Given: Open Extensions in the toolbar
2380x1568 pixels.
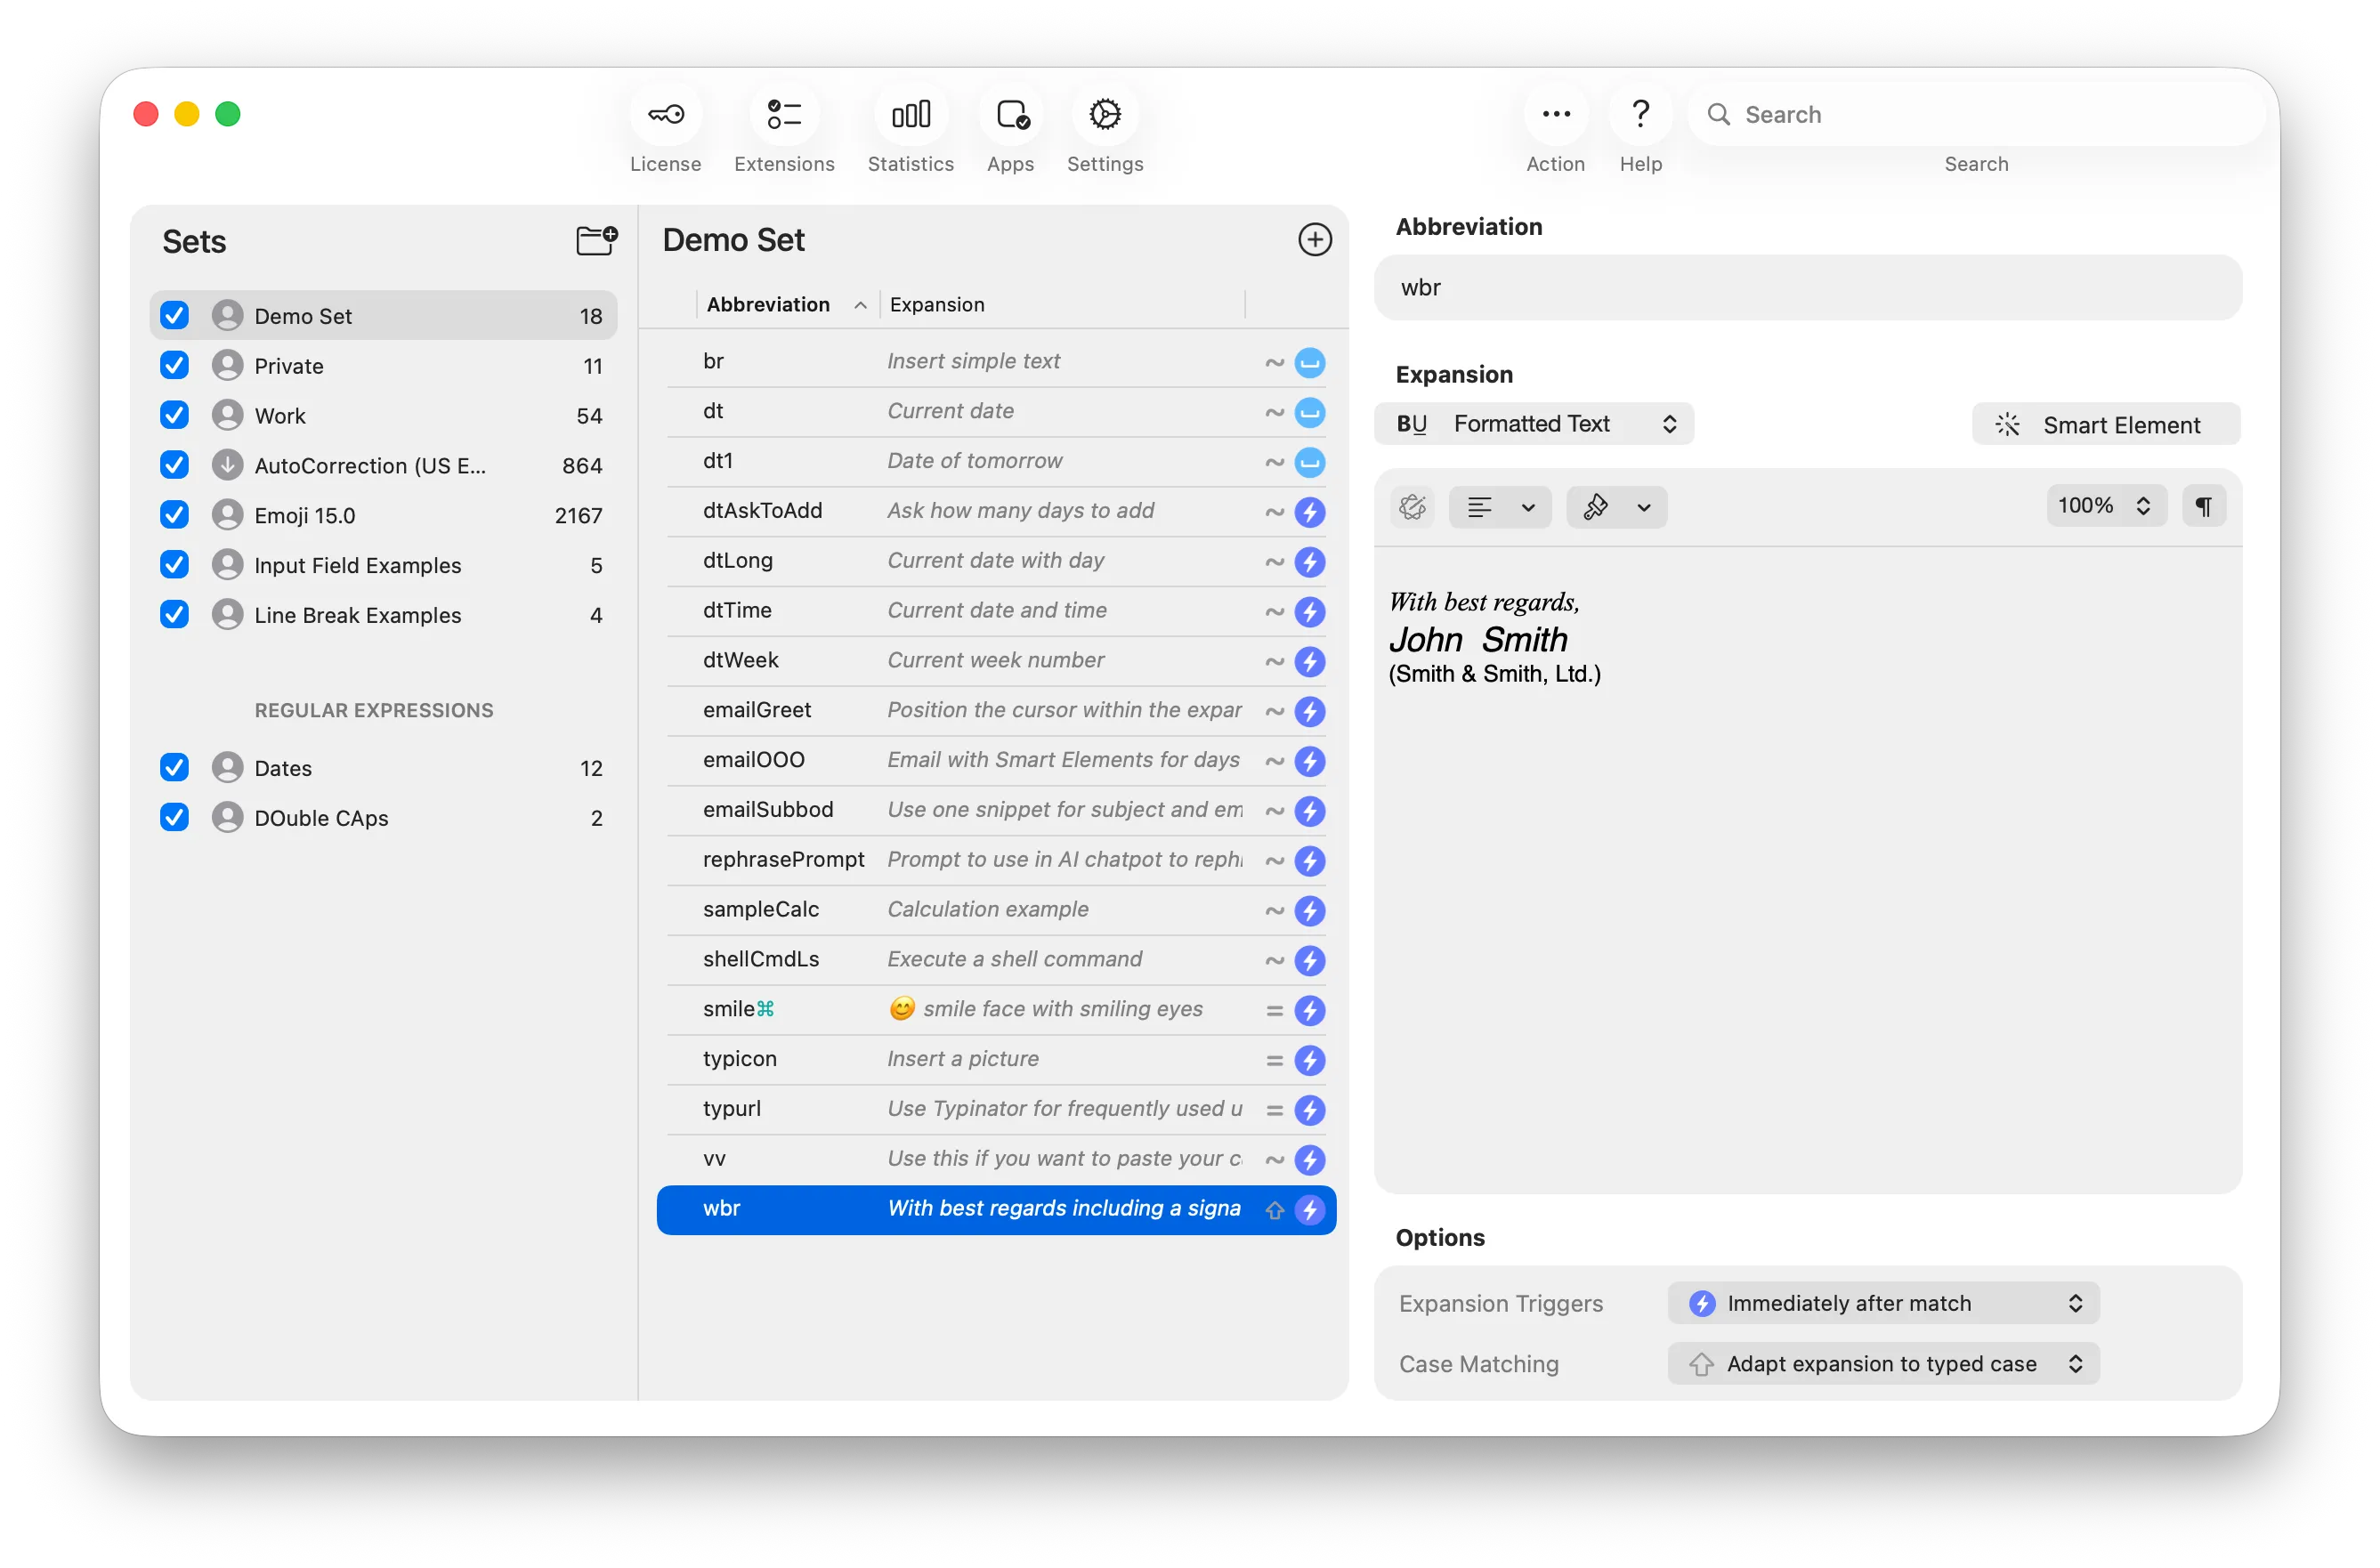Looking at the screenshot, I should [784, 114].
